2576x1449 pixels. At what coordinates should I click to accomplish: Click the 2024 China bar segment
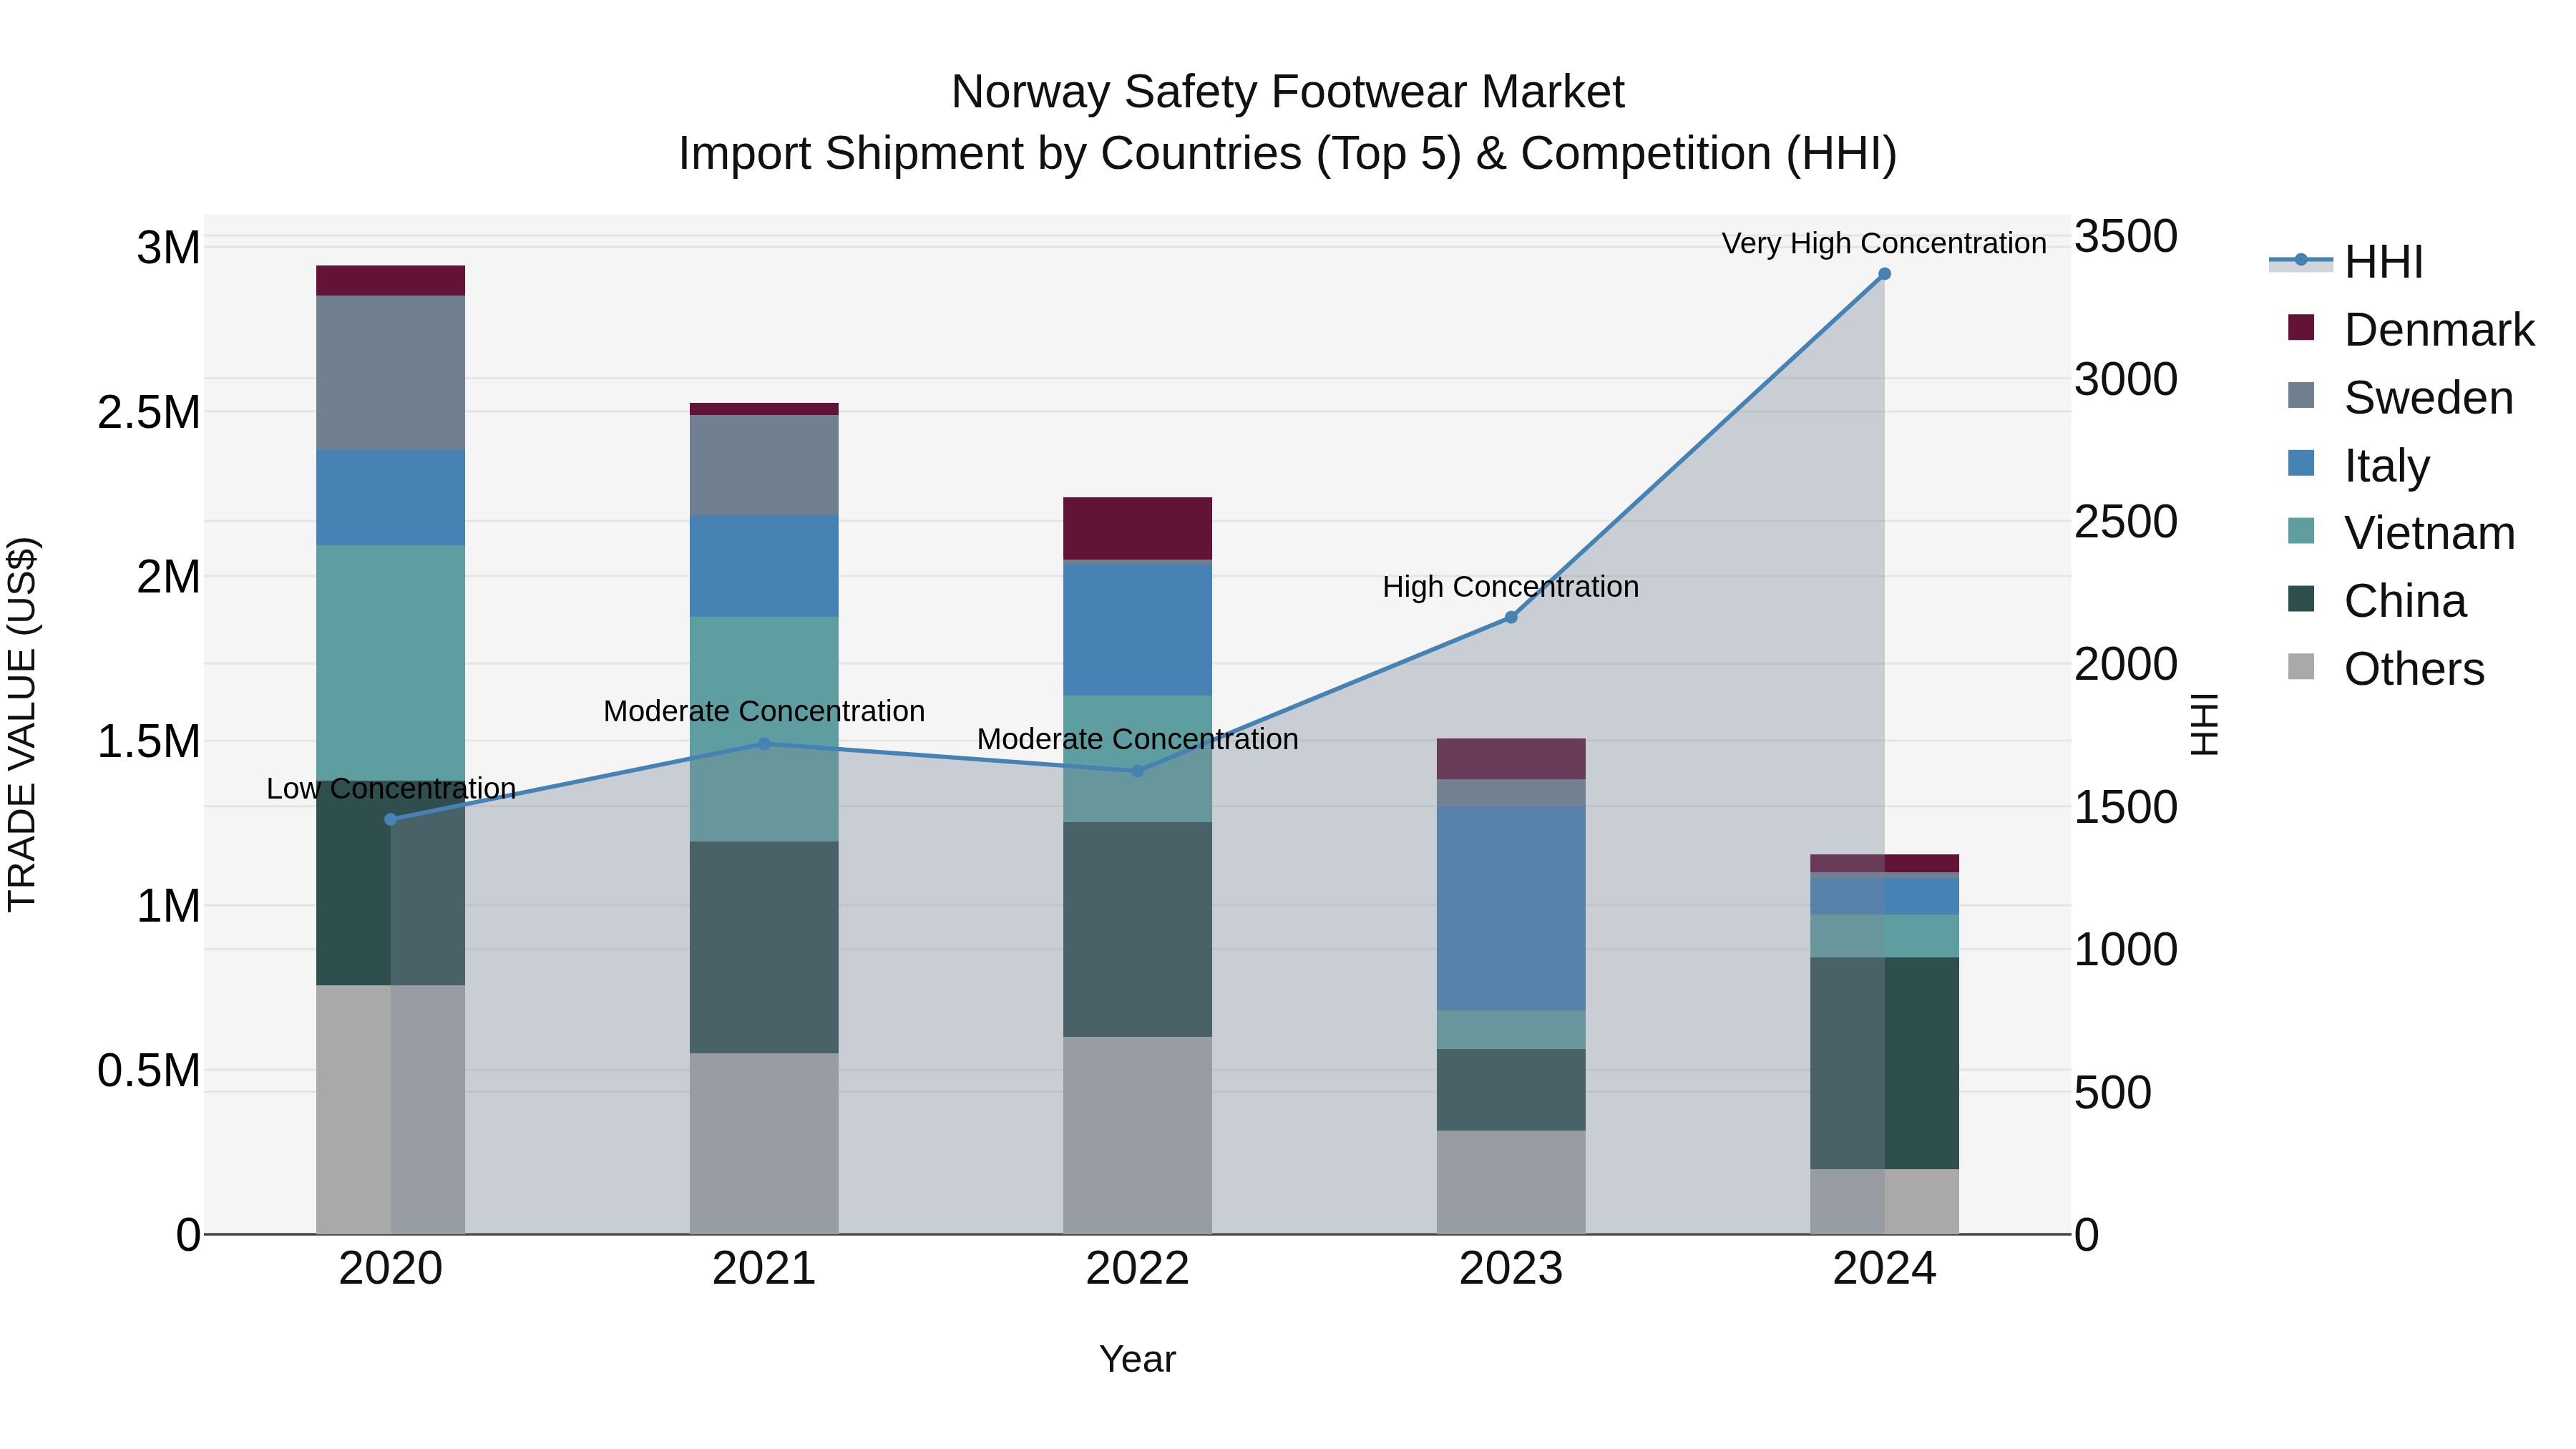(x=1885, y=1064)
